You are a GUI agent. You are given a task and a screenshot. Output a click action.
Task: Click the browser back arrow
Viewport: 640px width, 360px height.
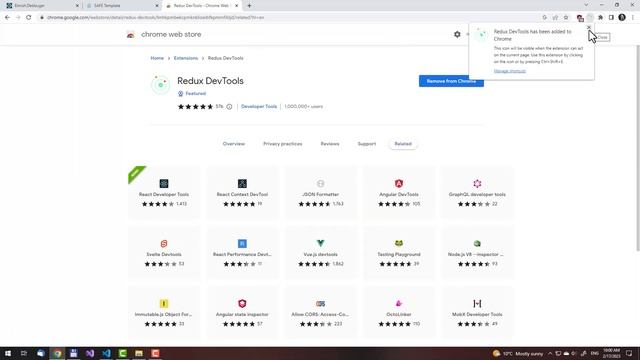coord(7,18)
